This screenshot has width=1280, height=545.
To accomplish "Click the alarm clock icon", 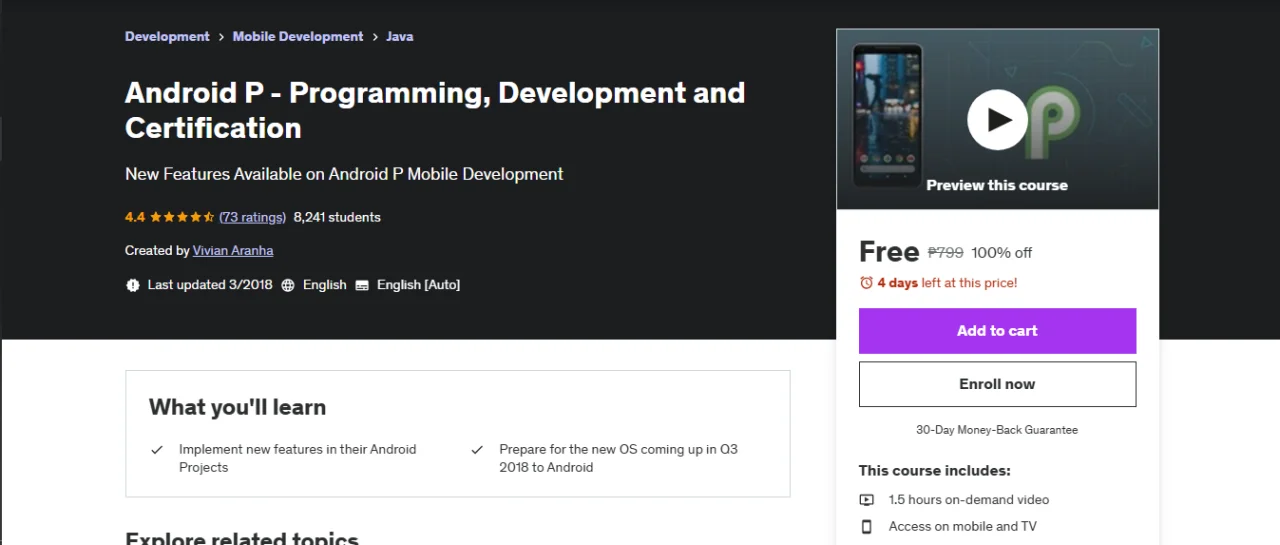I will 866,283.
